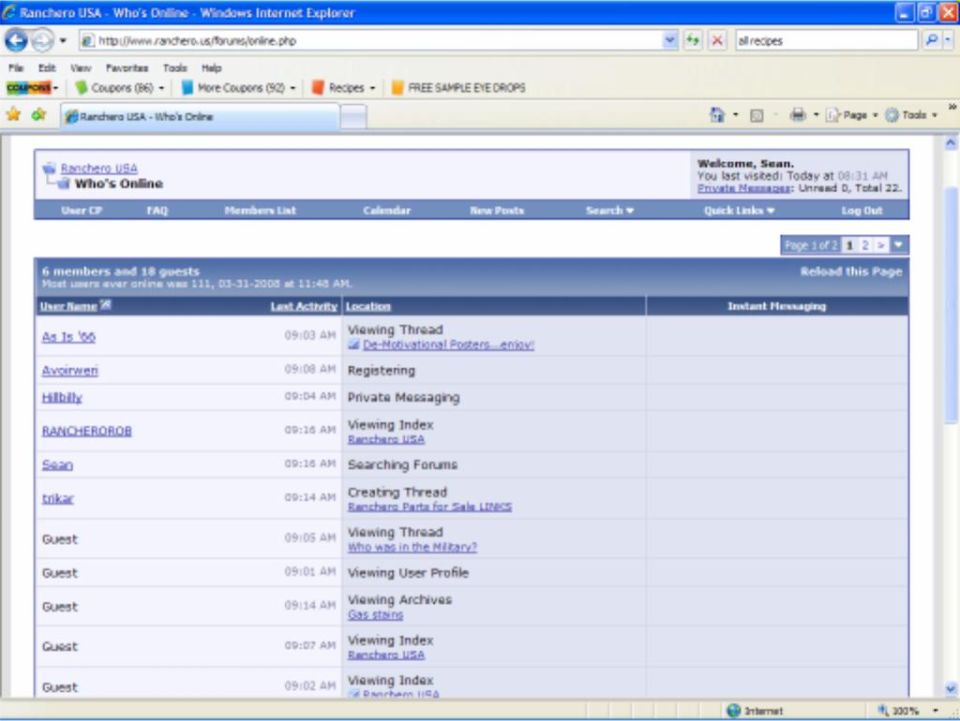Click Reload this Page link
960x721 pixels.
[851, 271]
